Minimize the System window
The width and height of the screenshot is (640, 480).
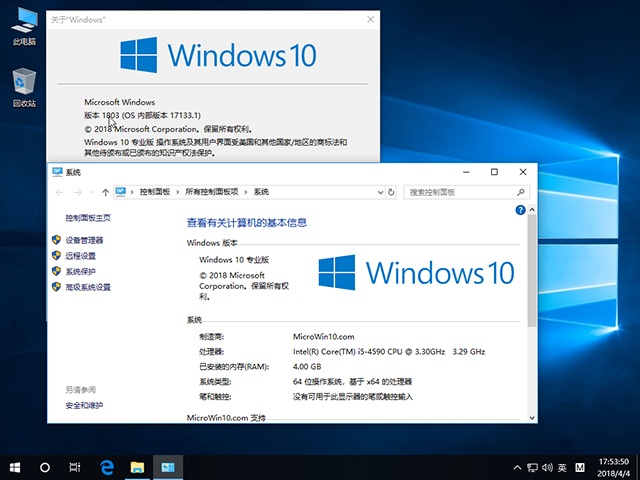466,172
